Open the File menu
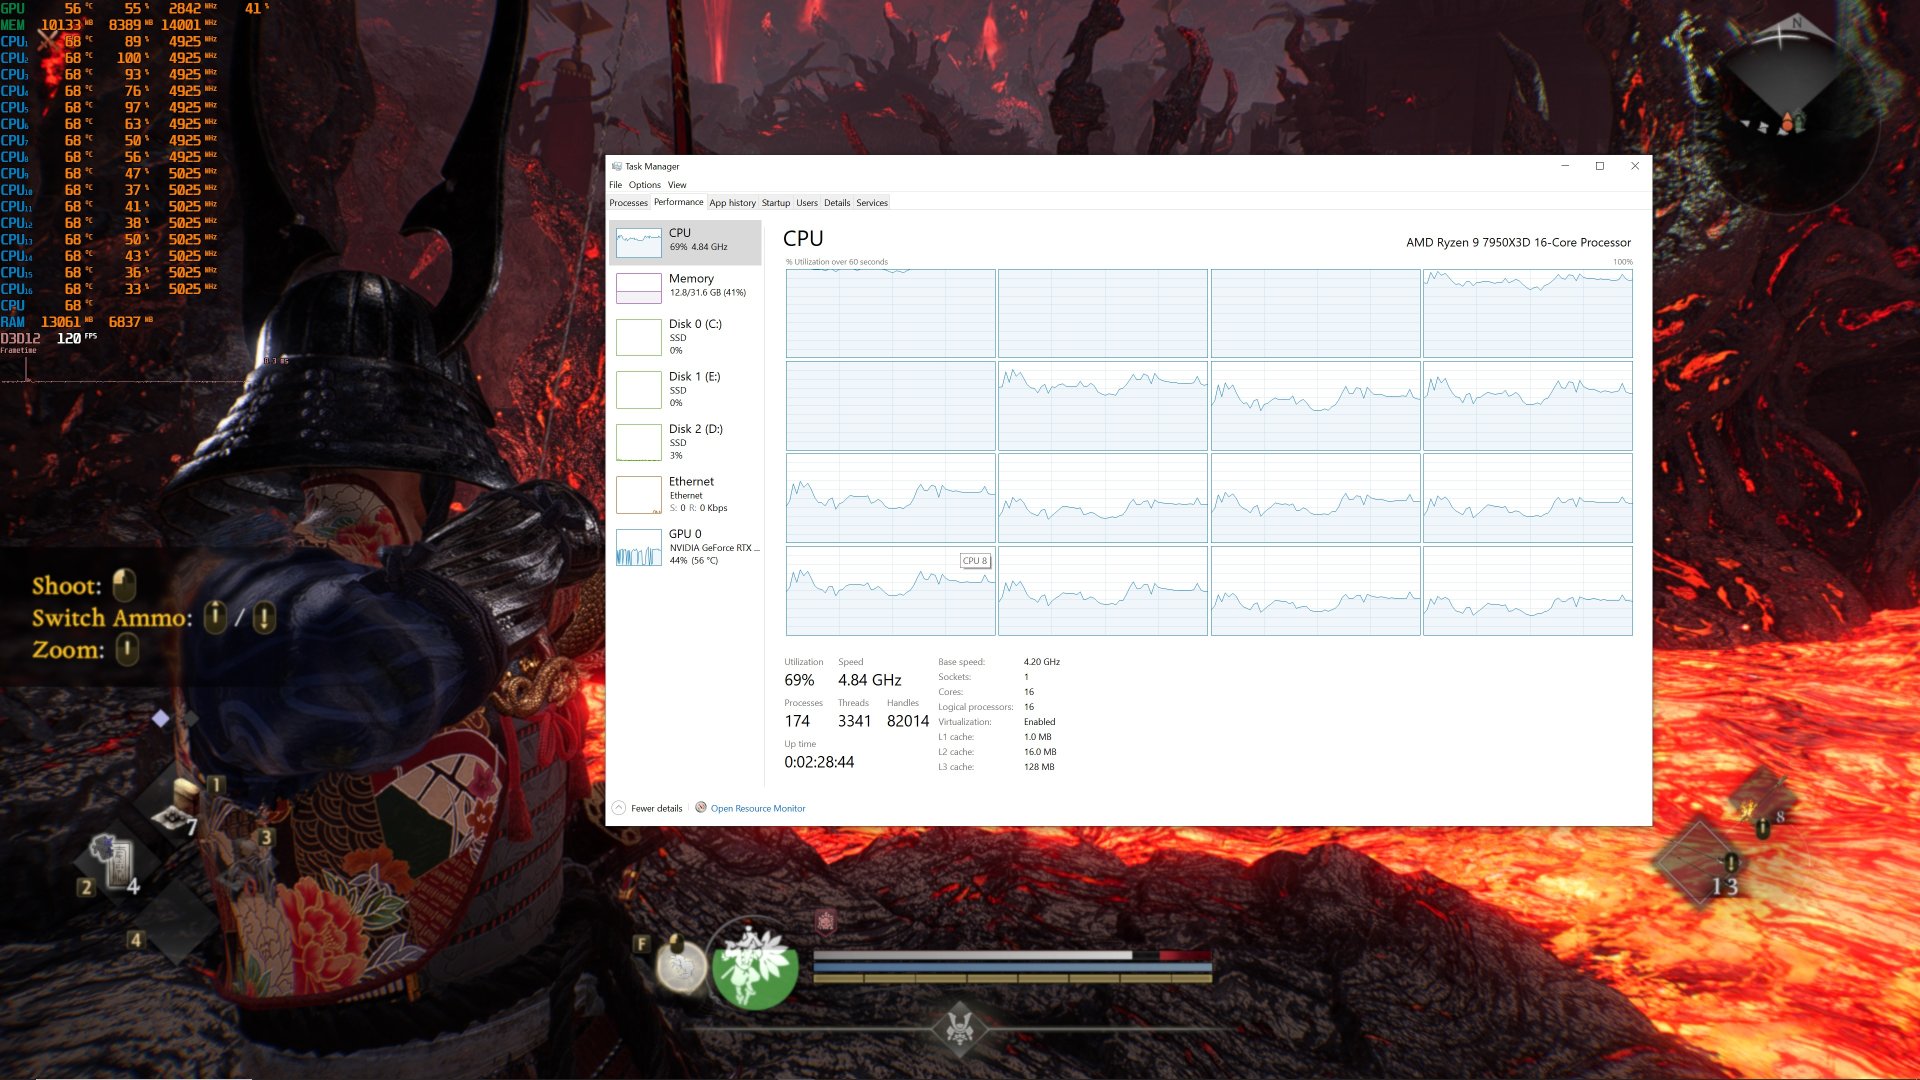1920x1080 pixels. 614,185
